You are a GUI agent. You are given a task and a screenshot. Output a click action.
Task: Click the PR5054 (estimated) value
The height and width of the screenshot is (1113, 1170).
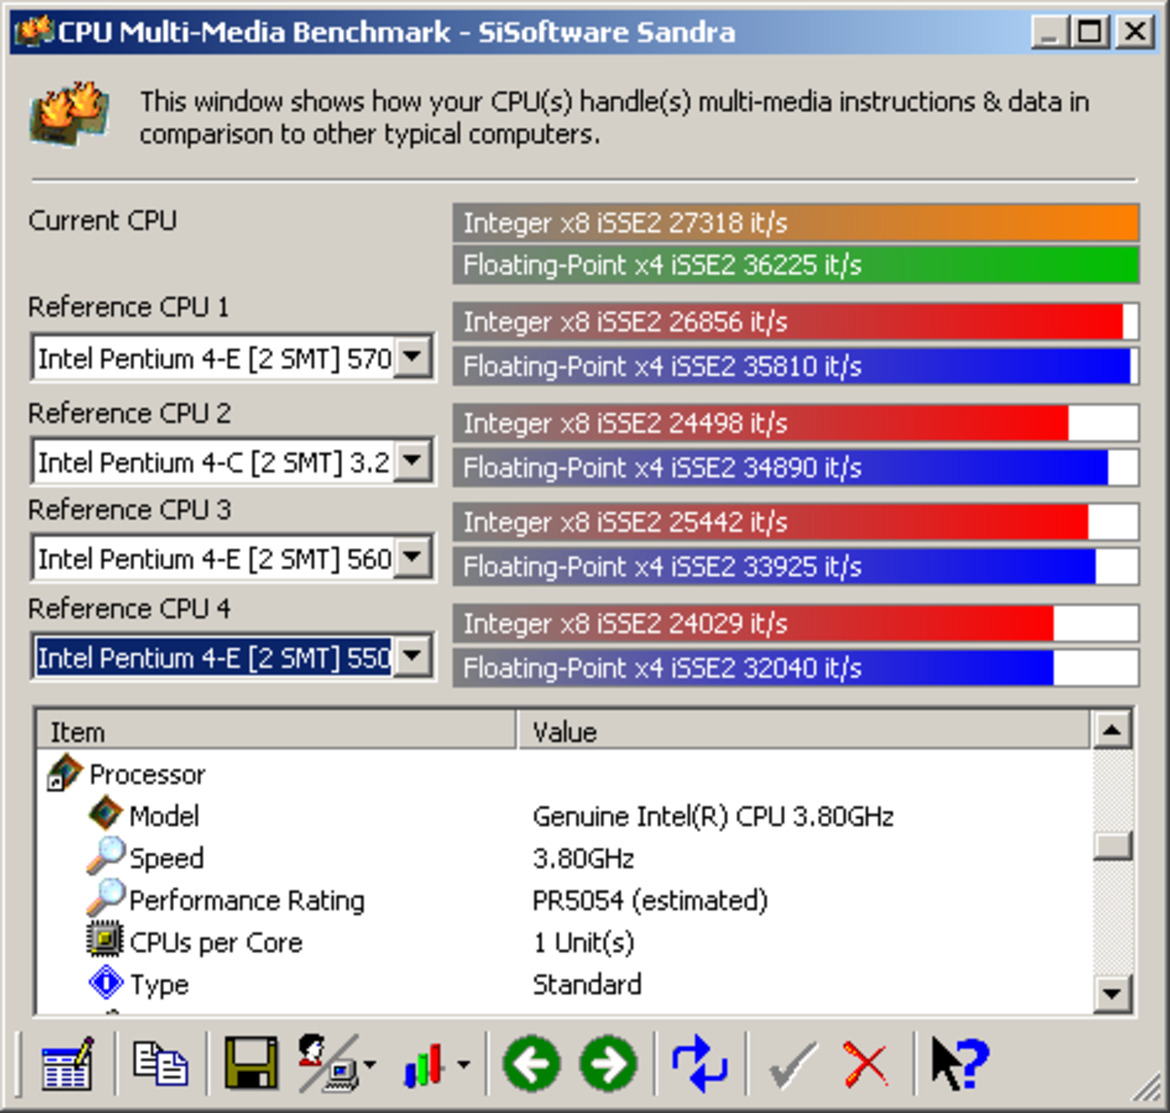point(650,900)
